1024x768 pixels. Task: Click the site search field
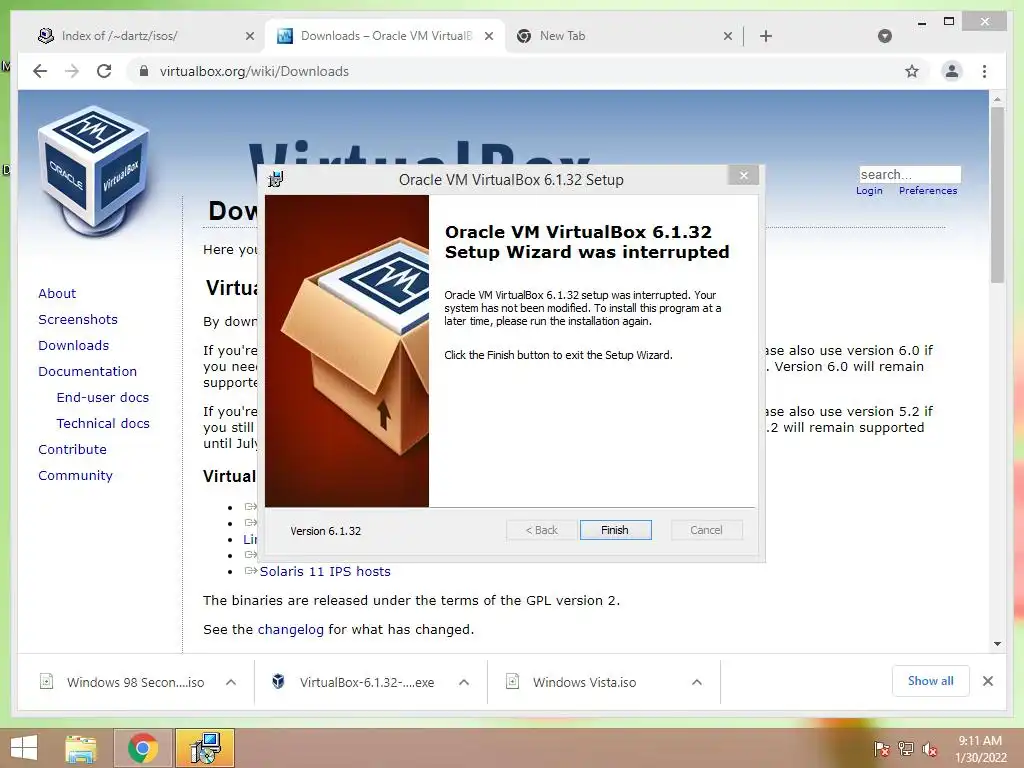pyautogui.click(x=910, y=174)
